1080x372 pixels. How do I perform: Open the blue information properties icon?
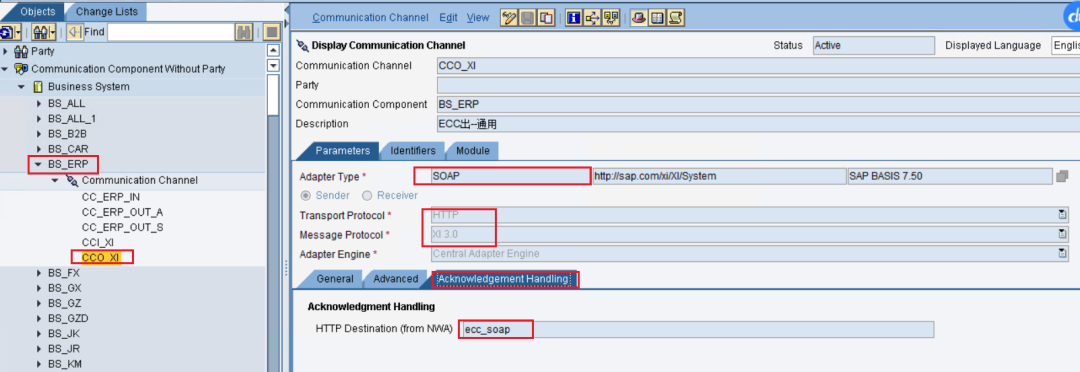coord(573,18)
